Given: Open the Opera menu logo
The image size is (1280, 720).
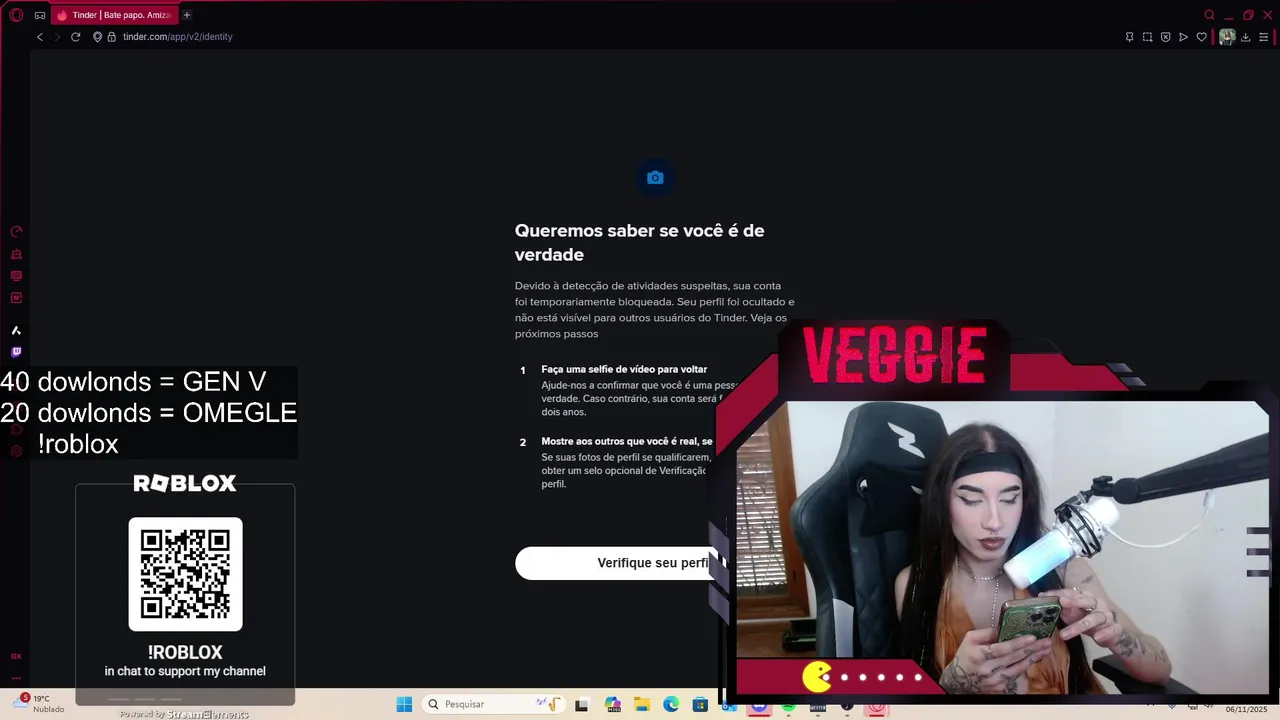Looking at the screenshot, I should coord(16,15).
